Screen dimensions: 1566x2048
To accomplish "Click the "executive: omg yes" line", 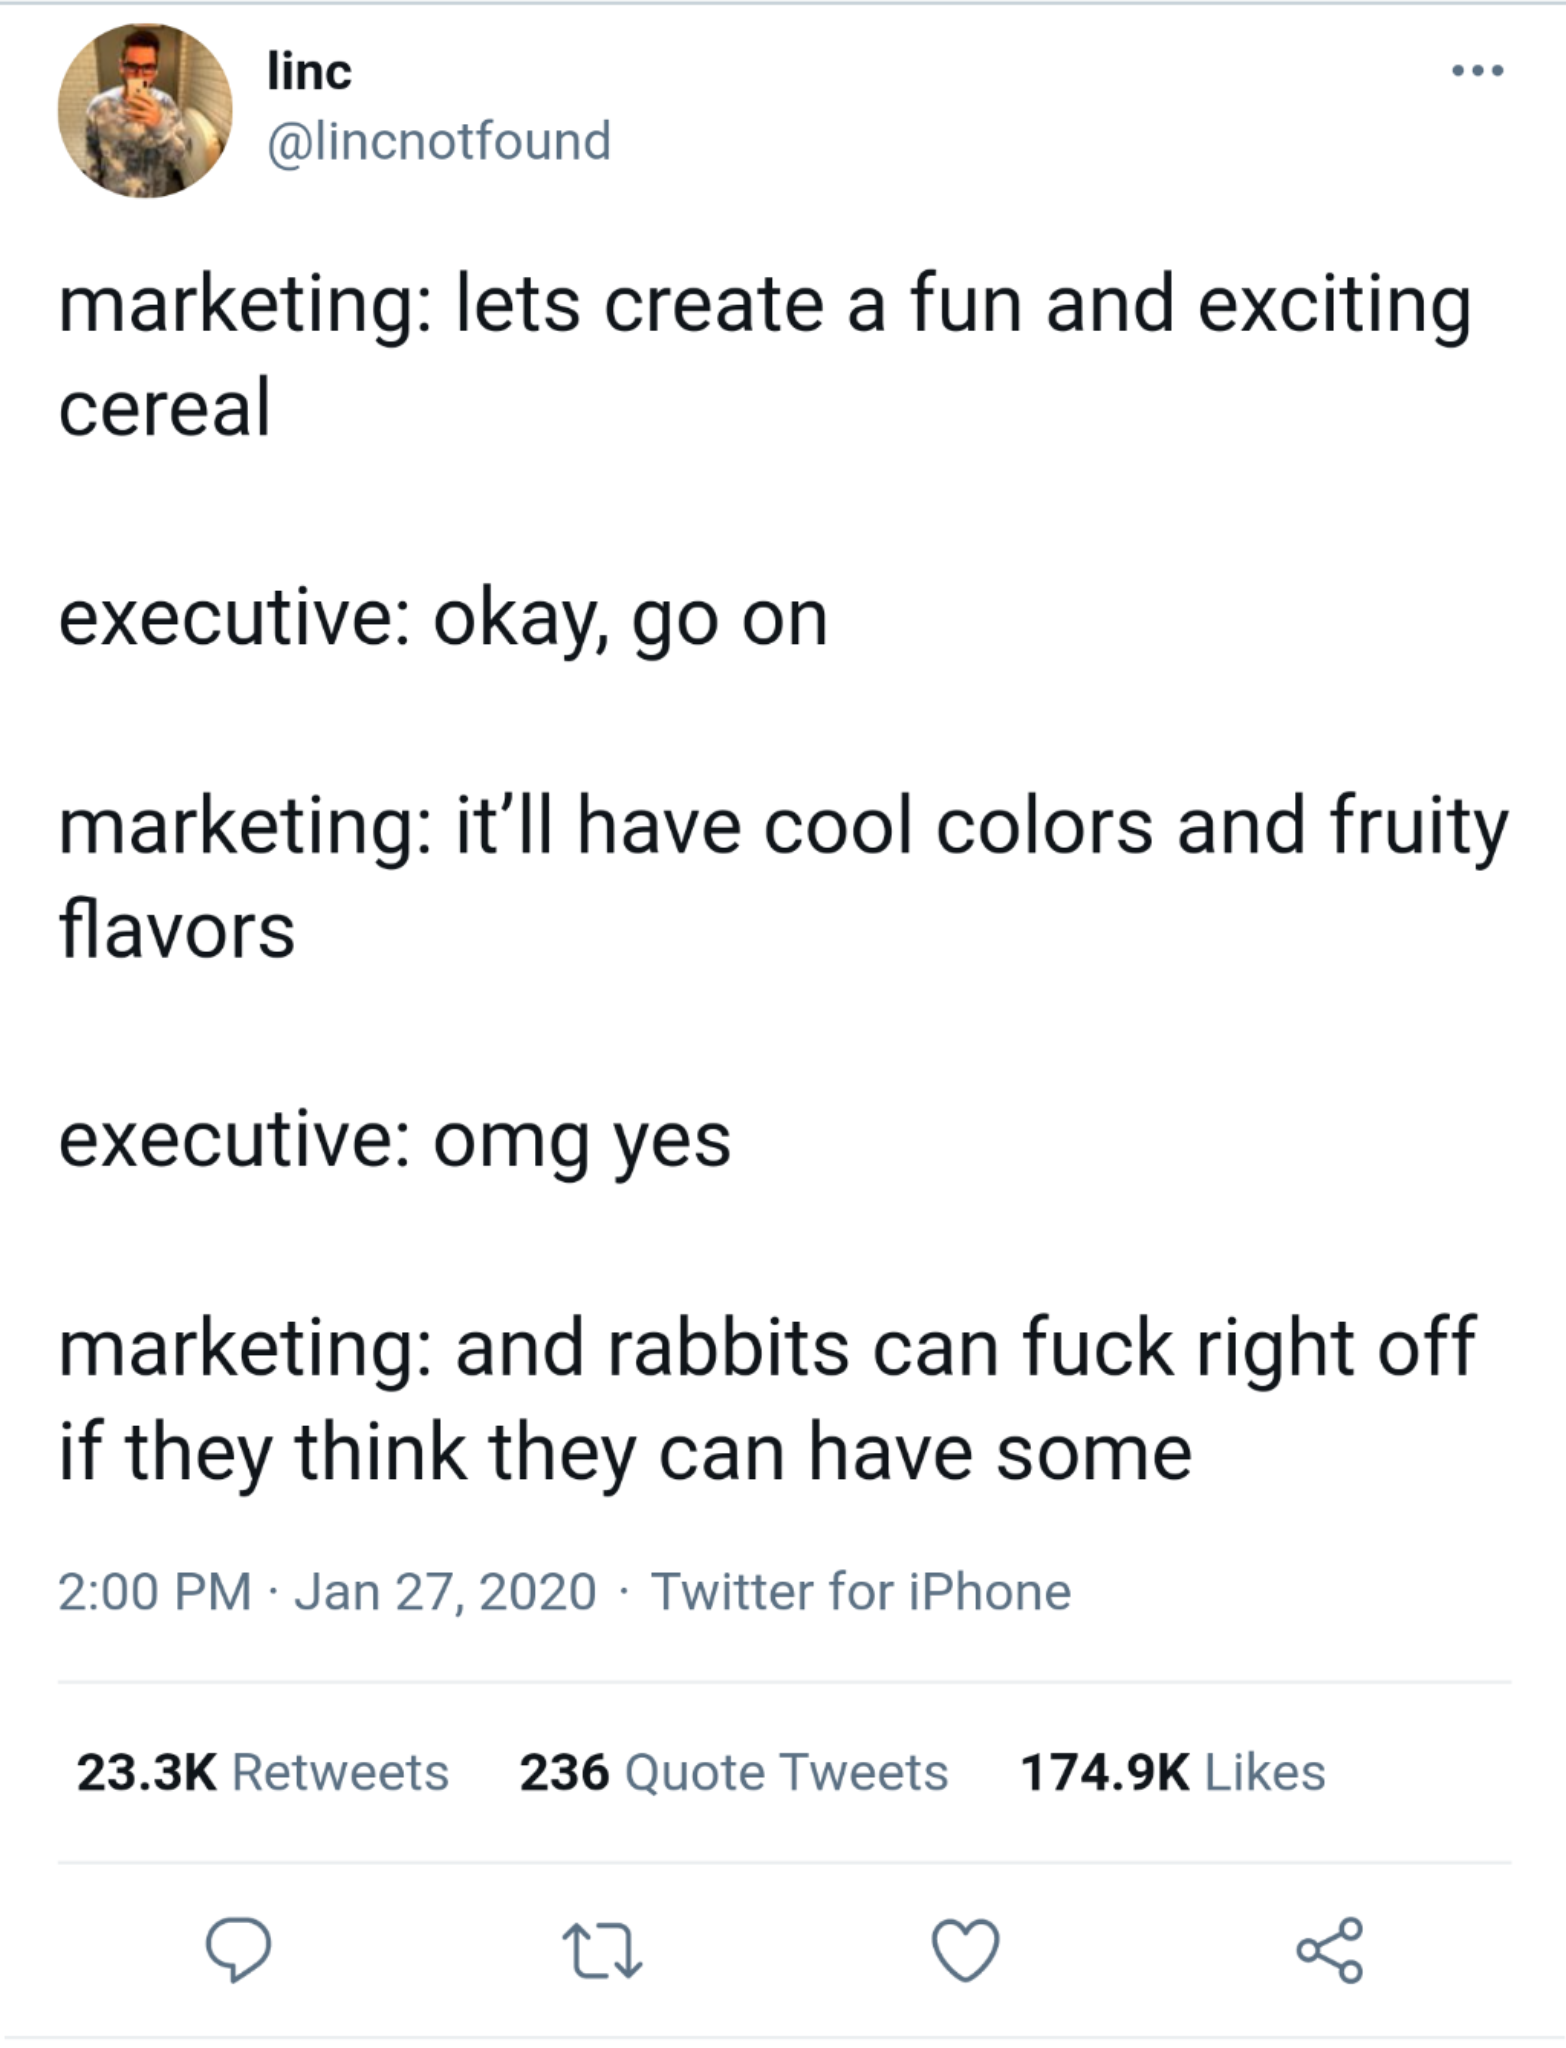I will pos(395,1140).
